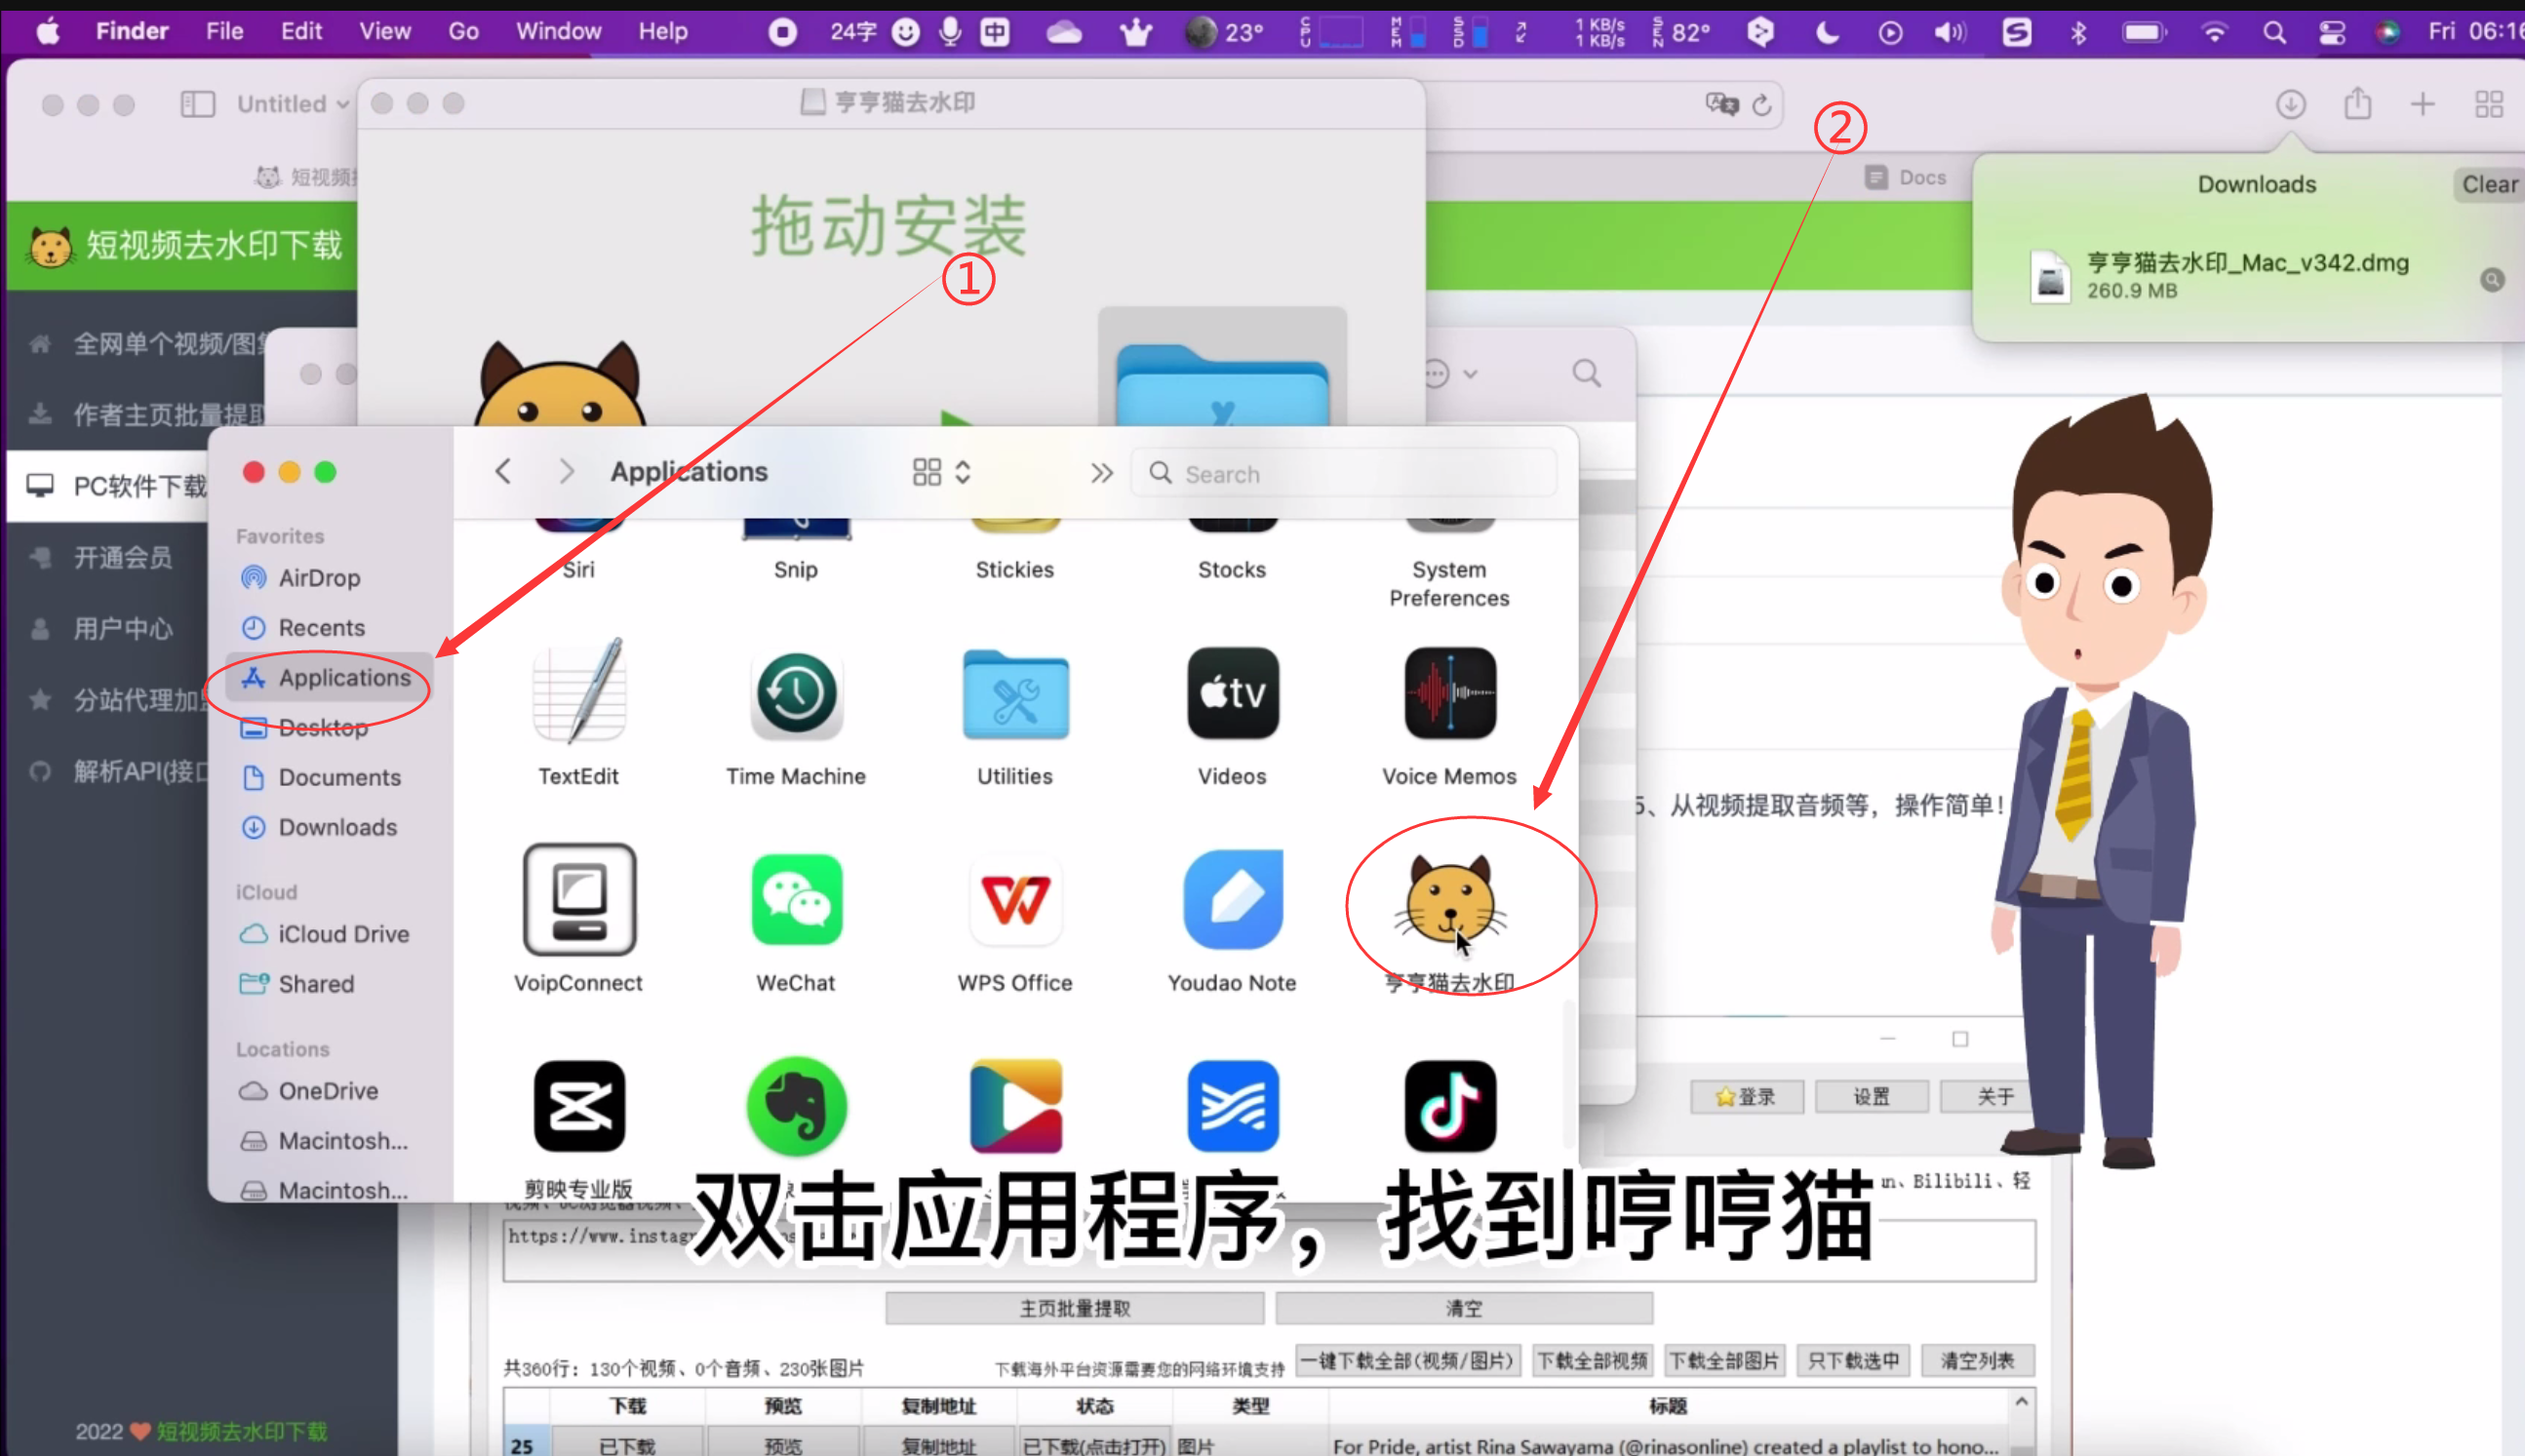Toggle Do Not Disturb moon icon
The height and width of the screenshot is (1456, 2525).
pos(1826,33)
